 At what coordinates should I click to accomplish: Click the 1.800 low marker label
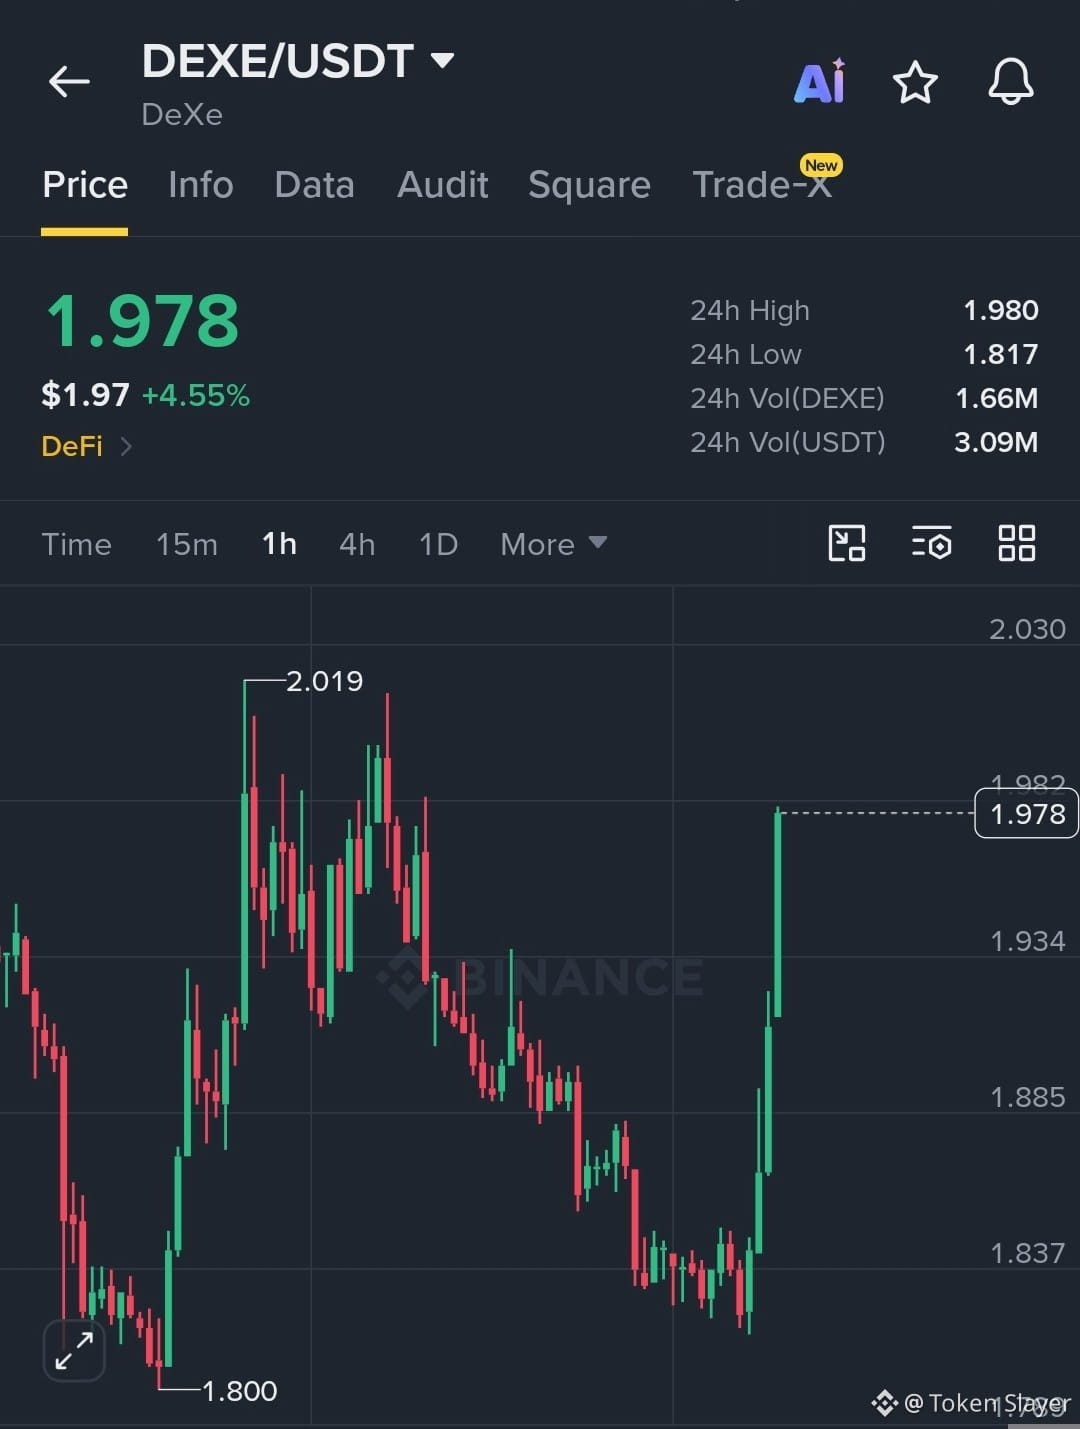239,1391
